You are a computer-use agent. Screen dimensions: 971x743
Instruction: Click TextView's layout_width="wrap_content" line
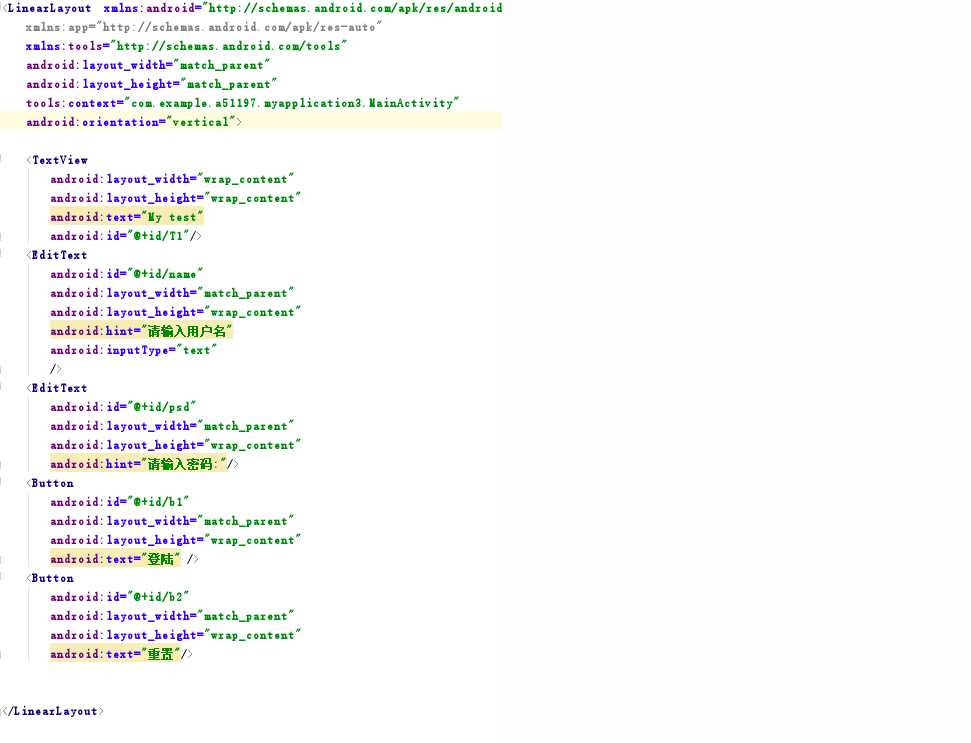click(172, 180)
